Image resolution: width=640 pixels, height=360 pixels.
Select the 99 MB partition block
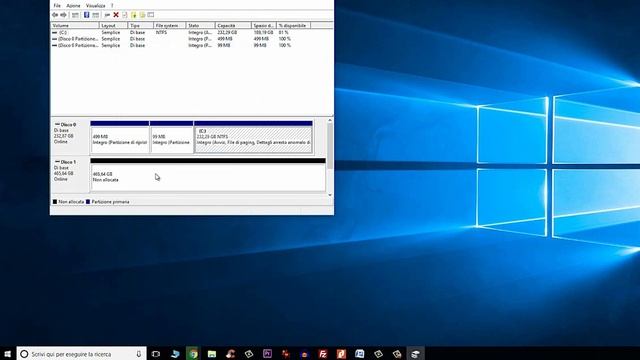(172, 138)
